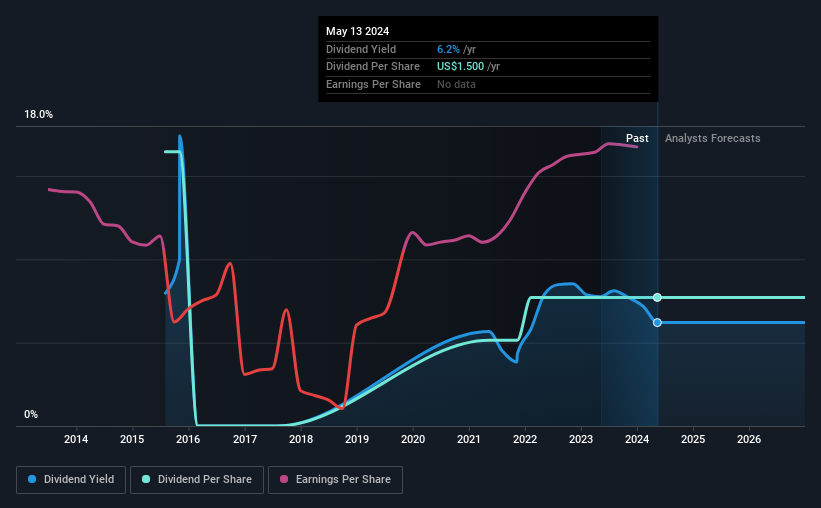821x508 pixels.
Task: Click the blue Dividend Yield data point marker
Action: tap(657, 323)
